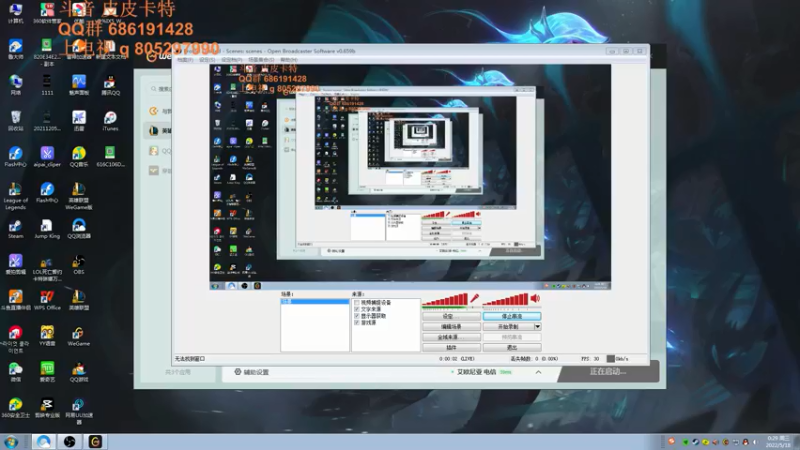The height and width of the screenshot is (450, 800).
Task: Open the QQ浏览器 desktop shortcut
Action: coord(78,229)
